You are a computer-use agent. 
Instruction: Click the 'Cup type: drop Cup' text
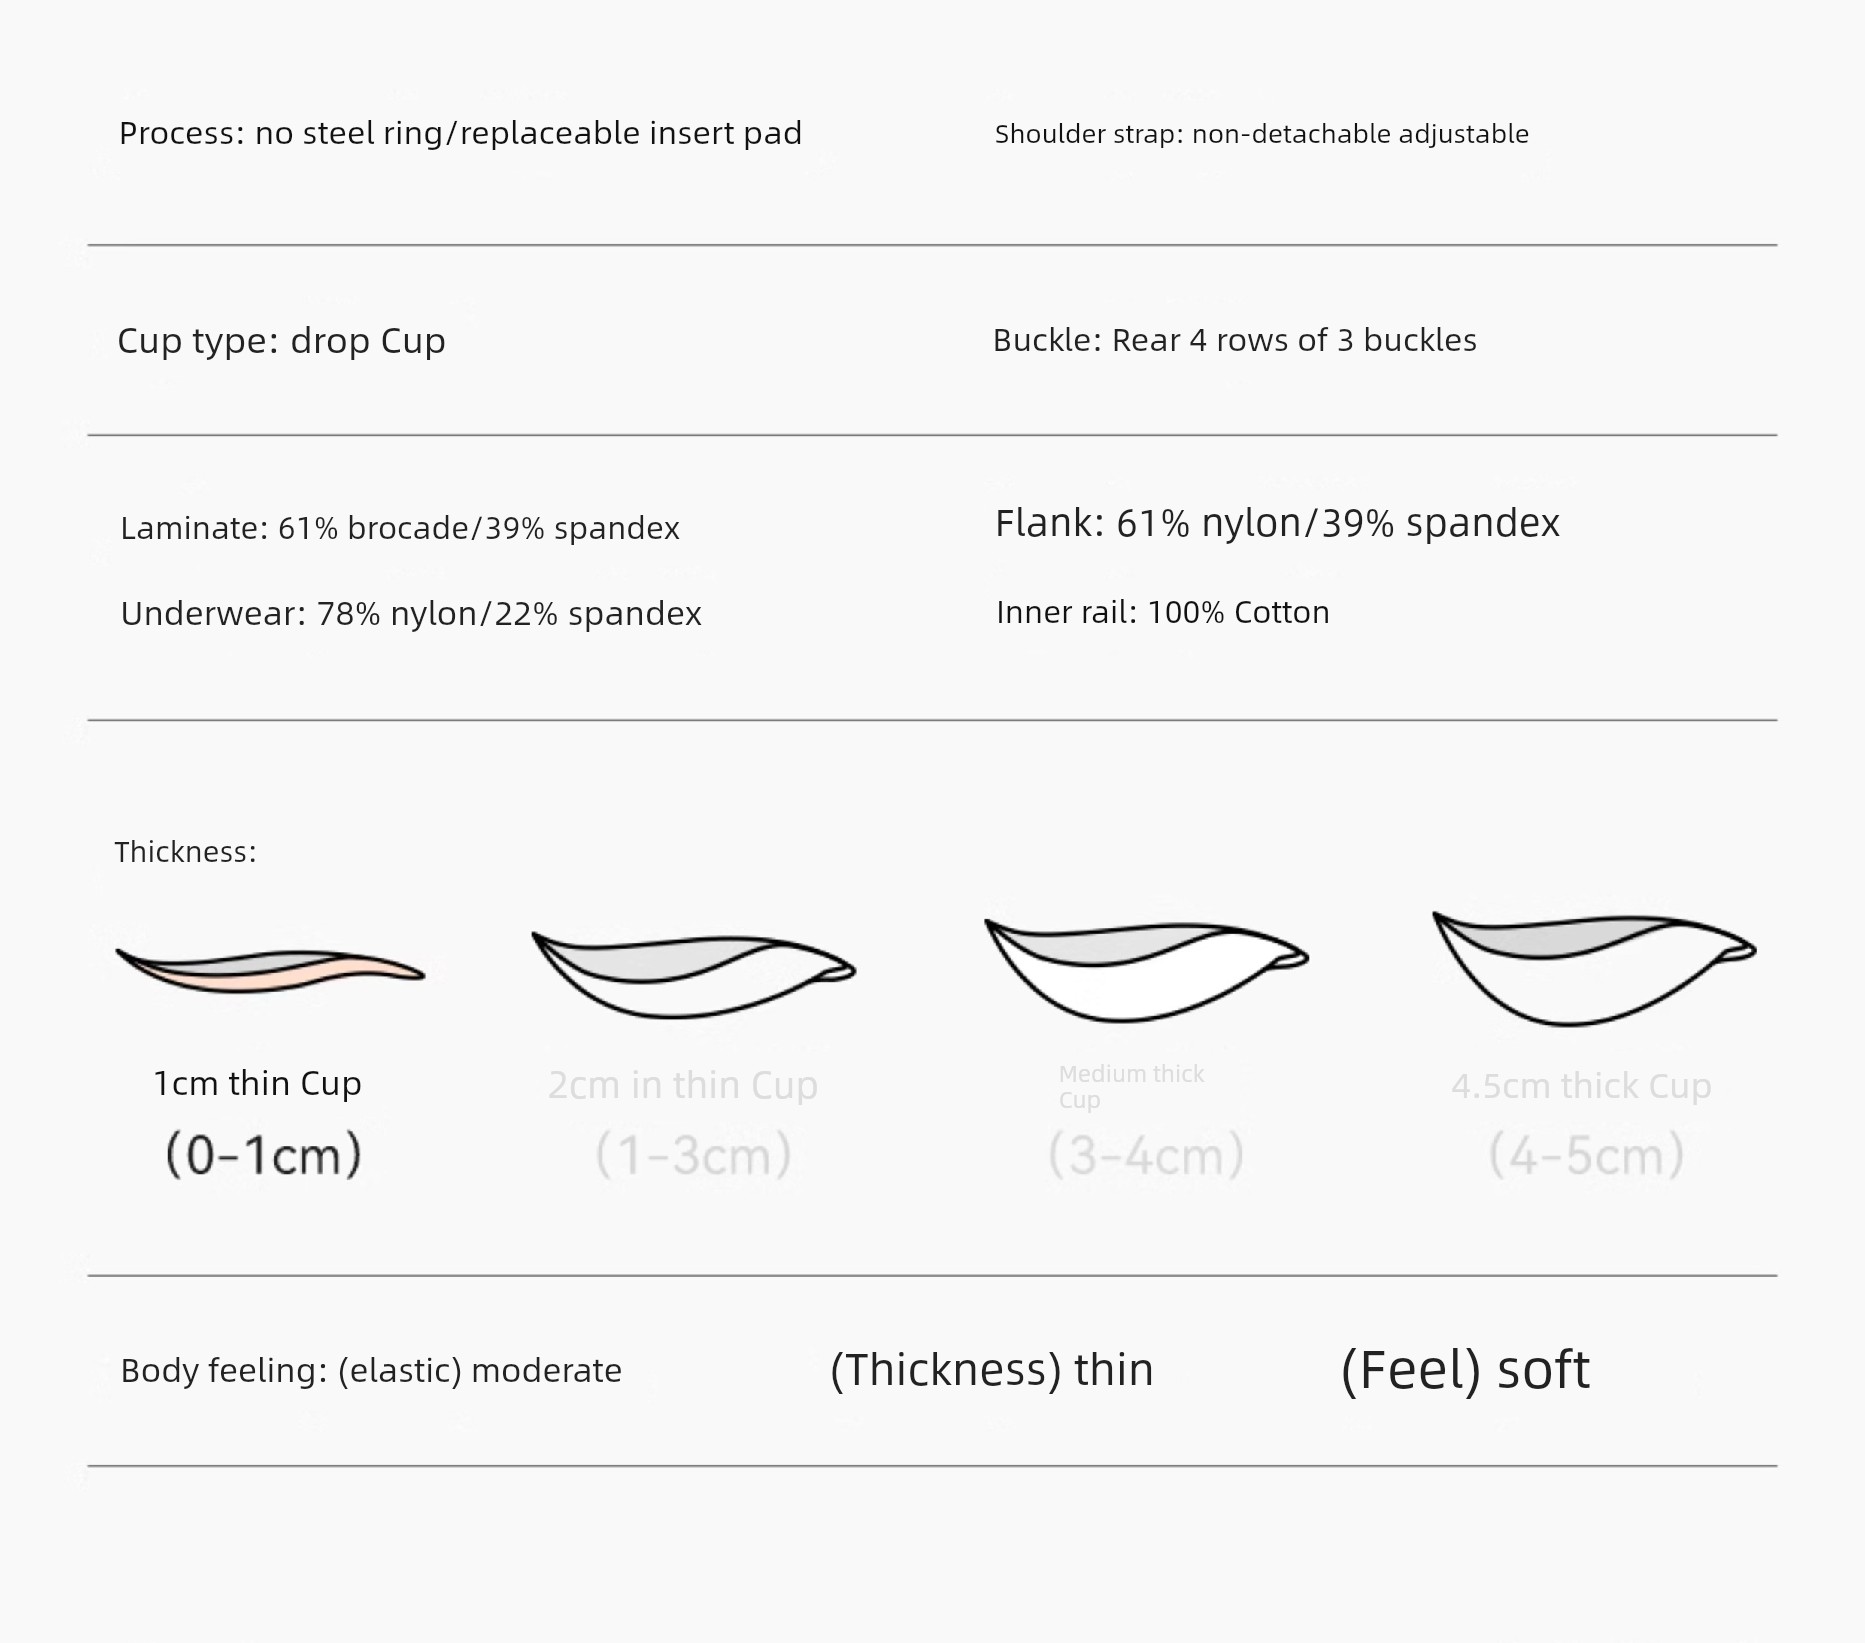point(281,341)
